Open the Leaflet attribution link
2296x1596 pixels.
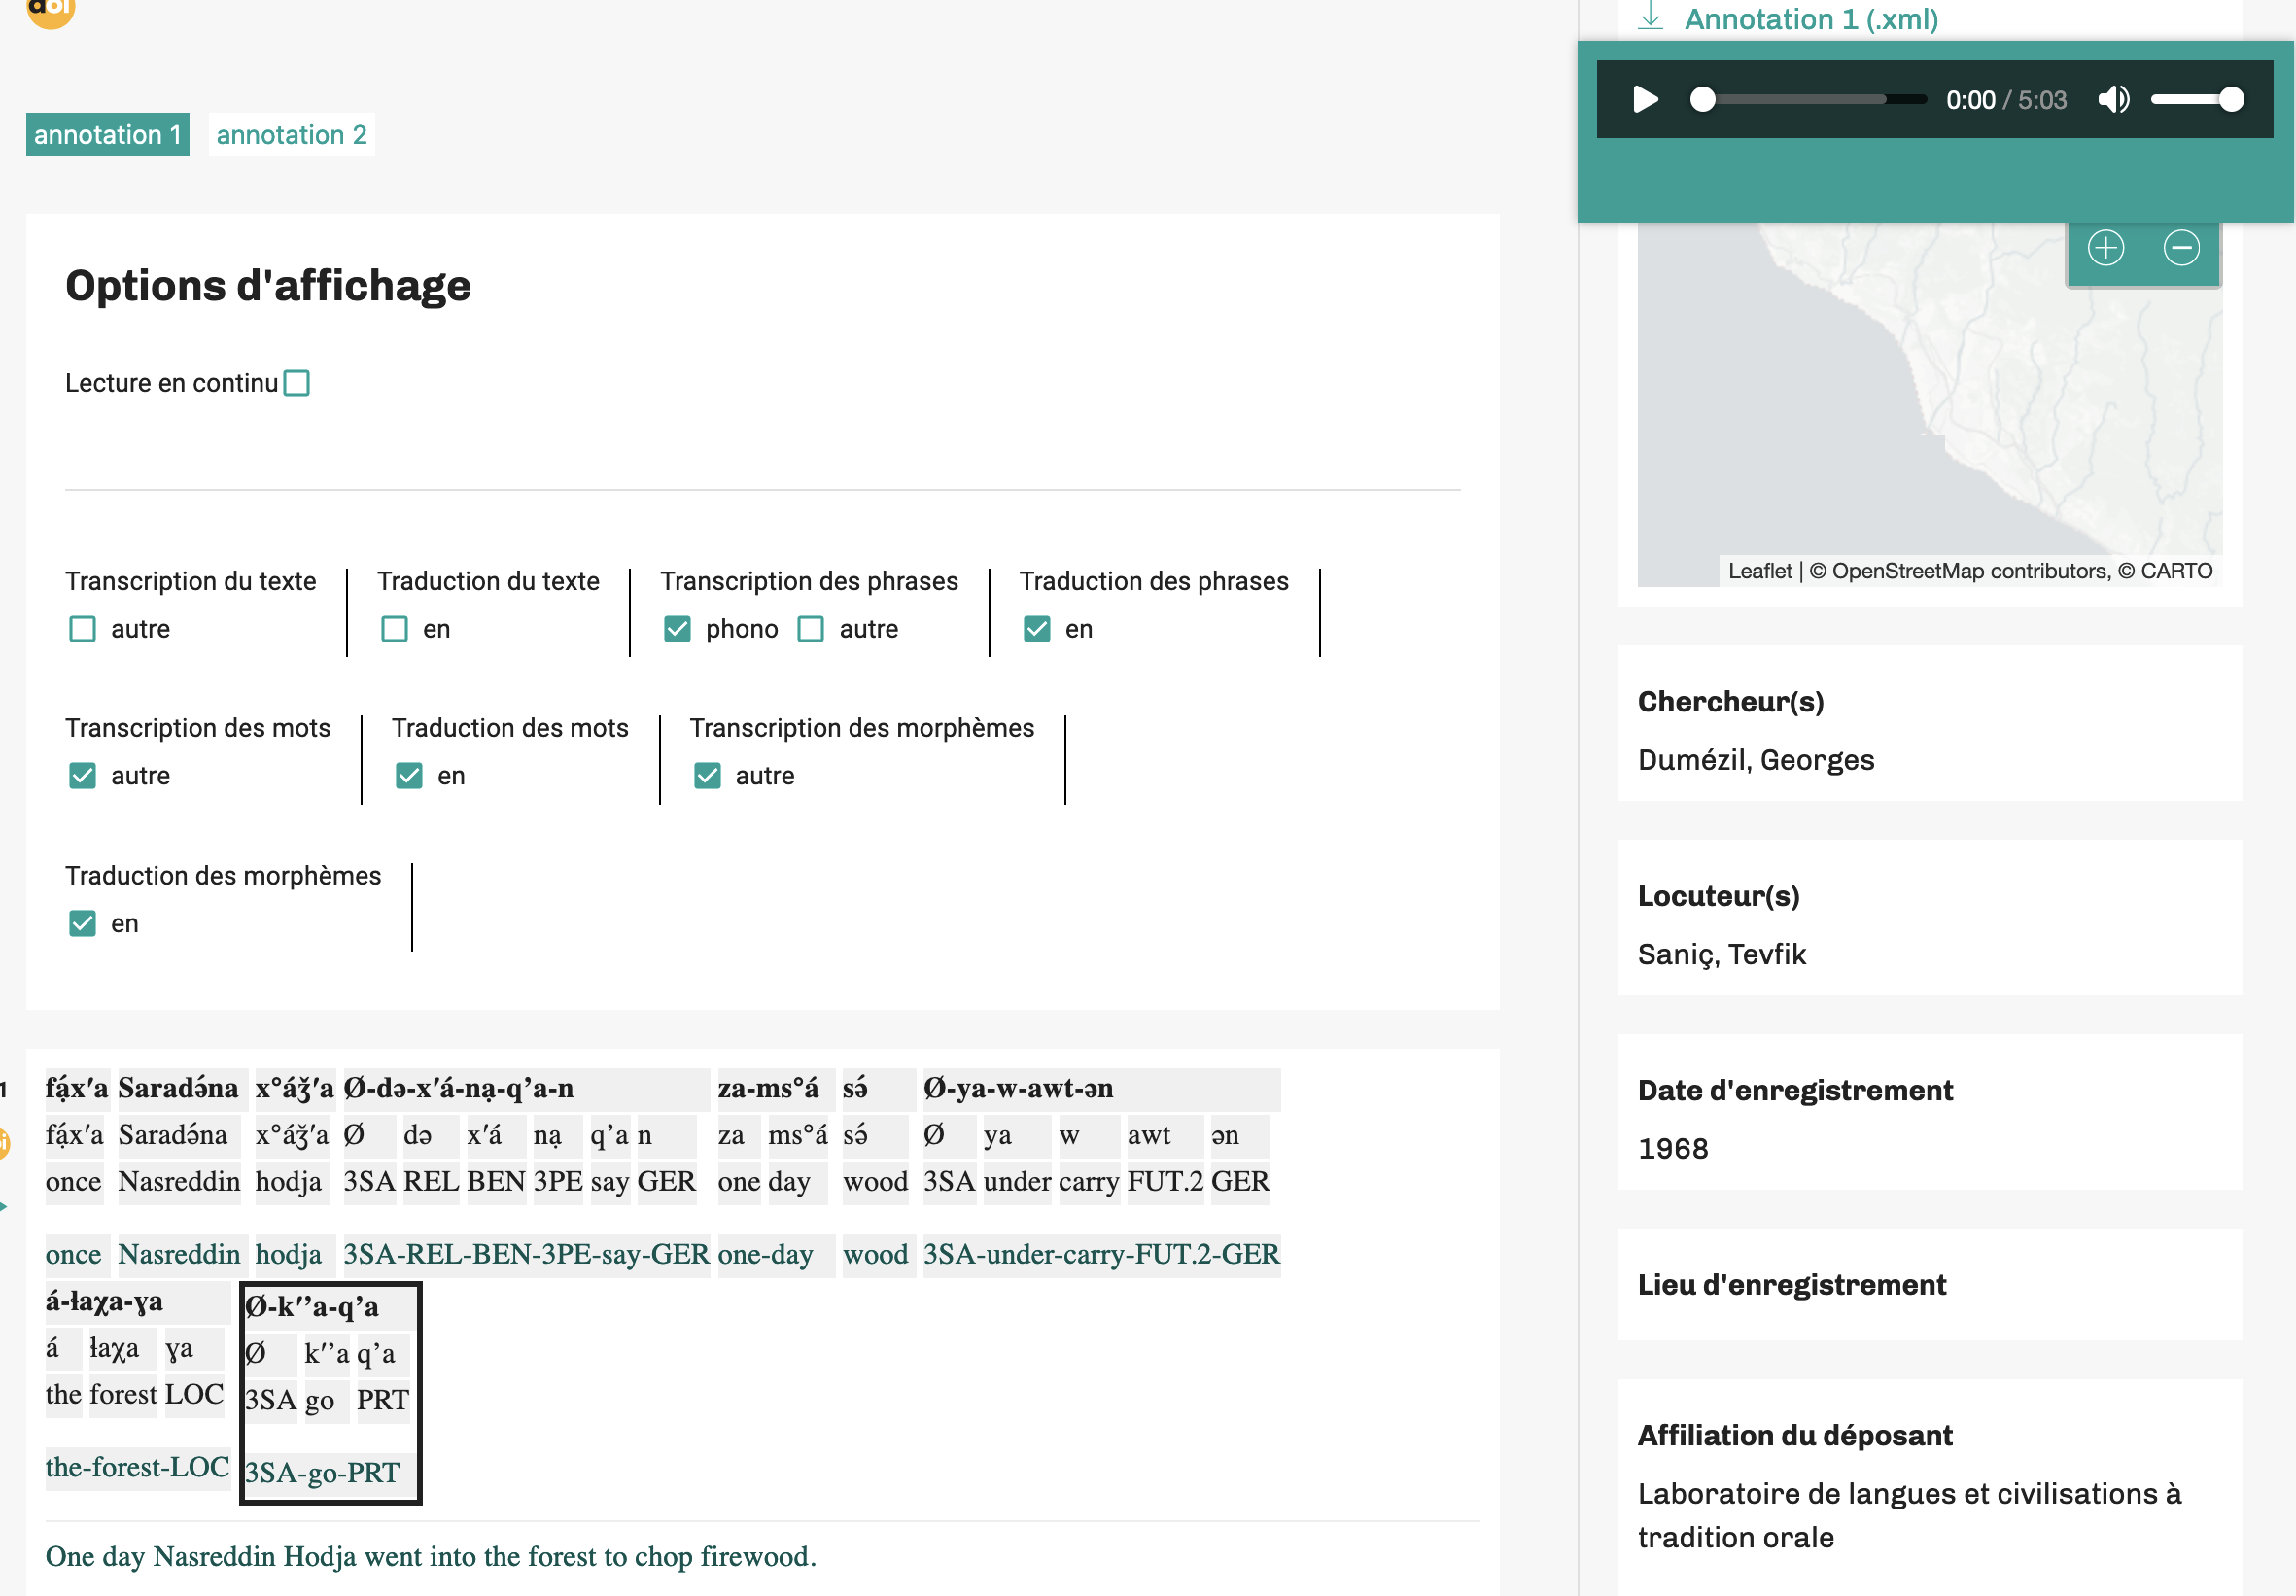(x=1760, y=571)
